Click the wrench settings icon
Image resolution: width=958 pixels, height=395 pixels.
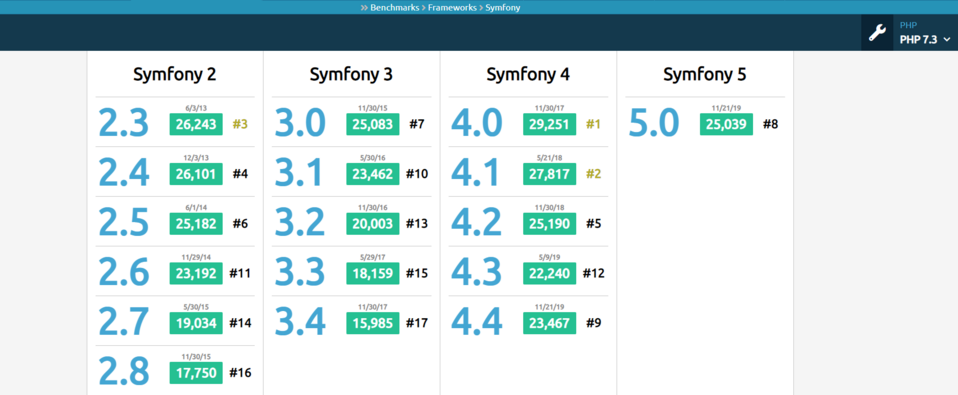[x=877, y=33]
